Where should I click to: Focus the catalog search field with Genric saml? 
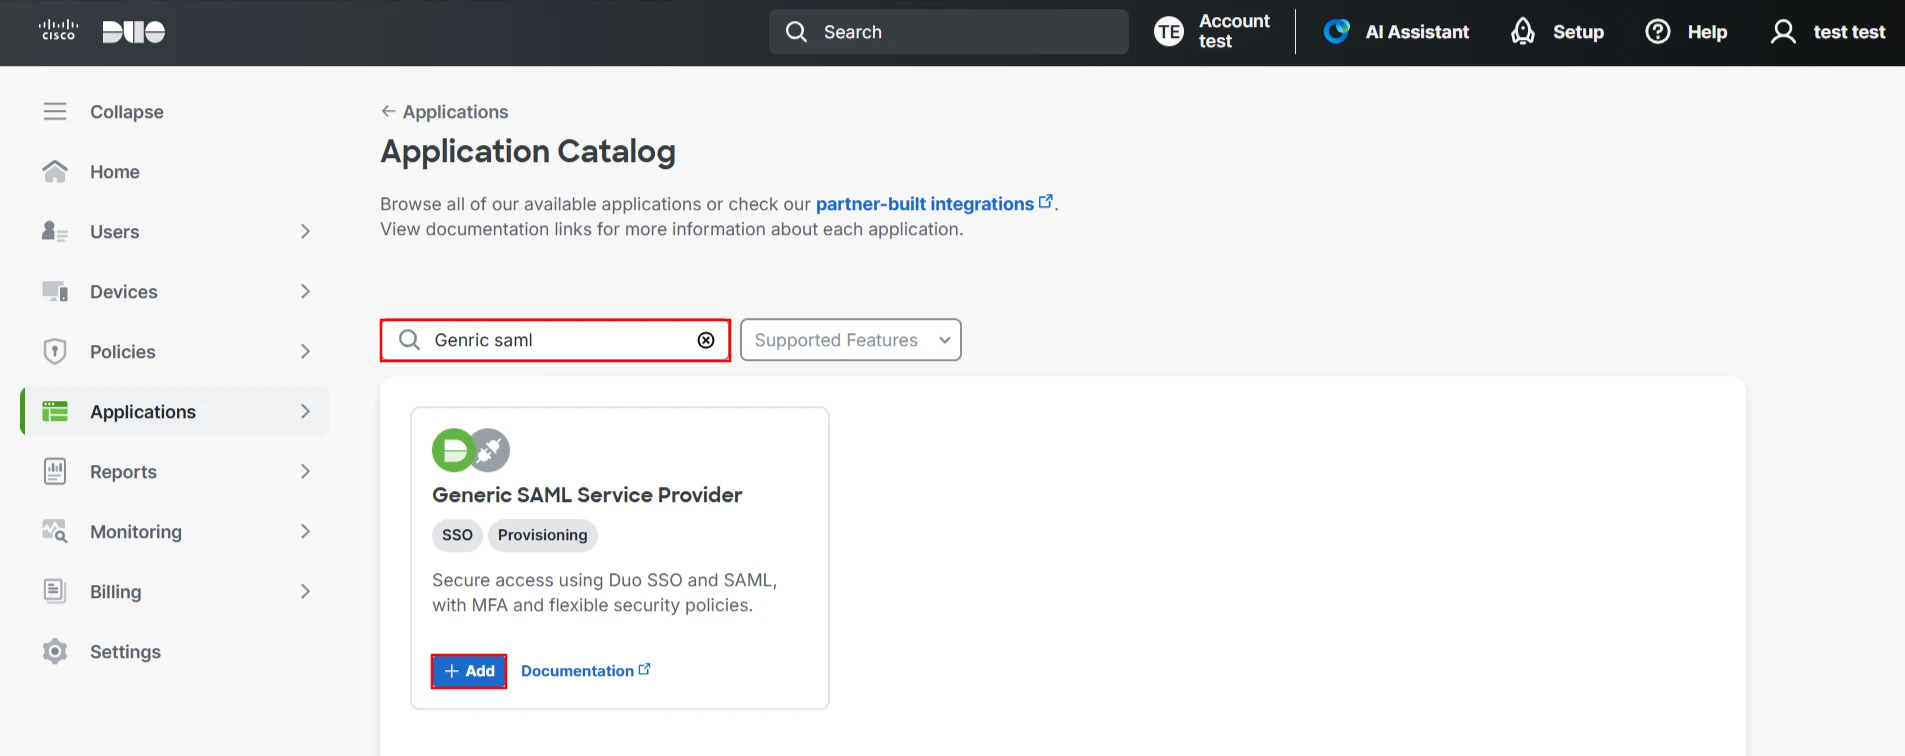(555, 340)
